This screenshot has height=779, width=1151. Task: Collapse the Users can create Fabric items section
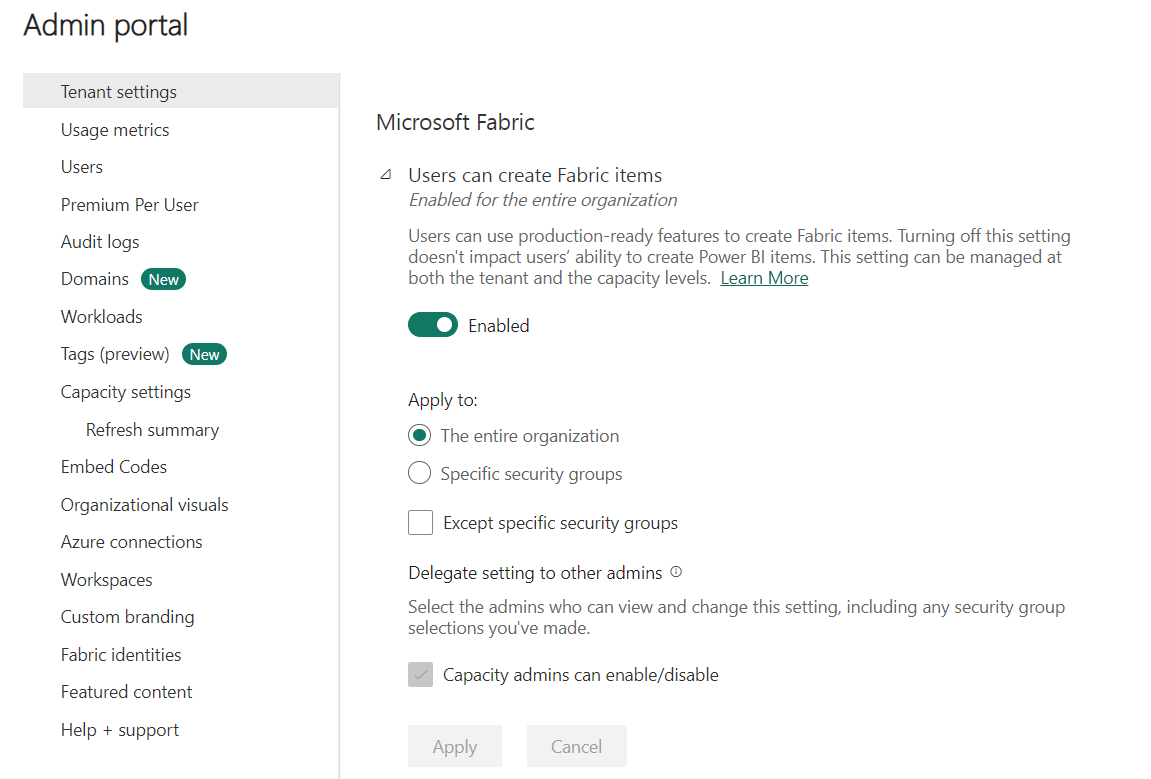click(385, 175)
